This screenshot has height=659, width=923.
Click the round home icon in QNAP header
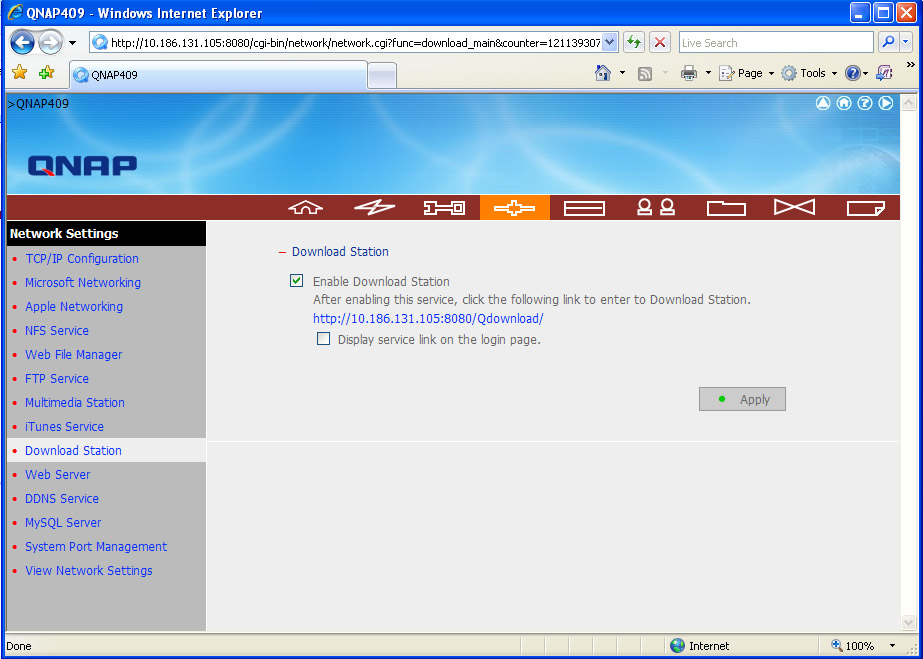(x=844, y=103)
